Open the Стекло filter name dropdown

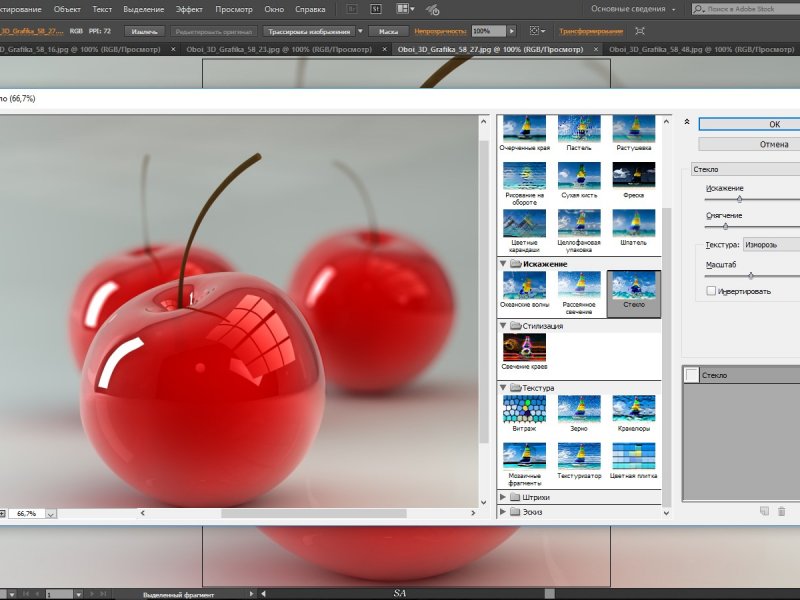click(x=745, y=169)
